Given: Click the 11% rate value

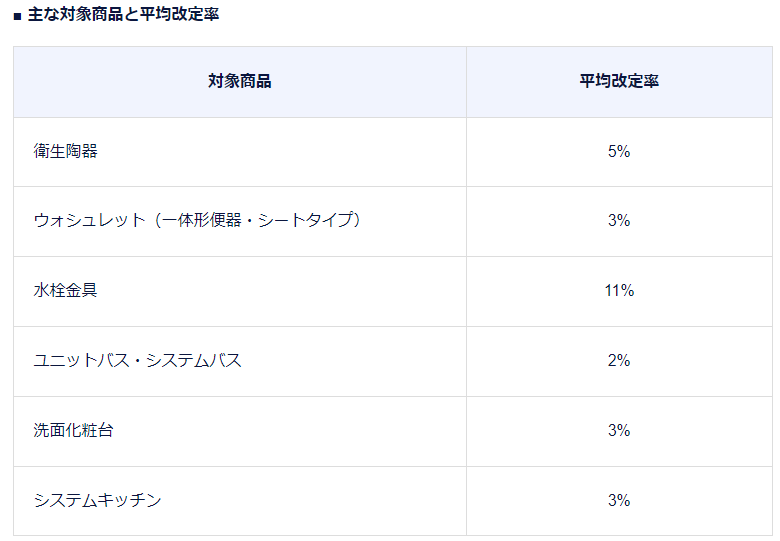Looking at the screenshot, I should [619, 290].
